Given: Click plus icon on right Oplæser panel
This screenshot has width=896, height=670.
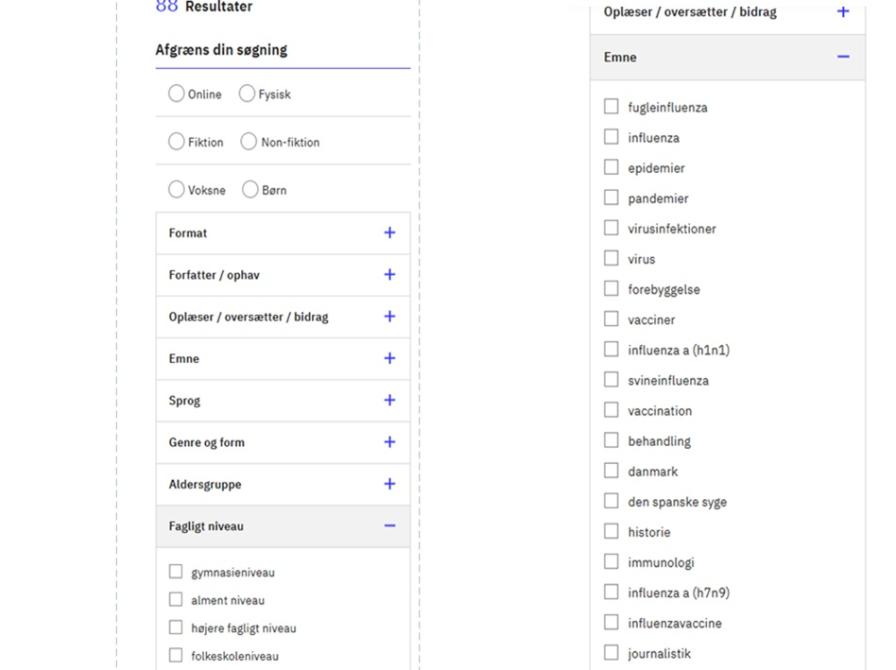Looking at the screenshot, I should click(x=843, y=12).
